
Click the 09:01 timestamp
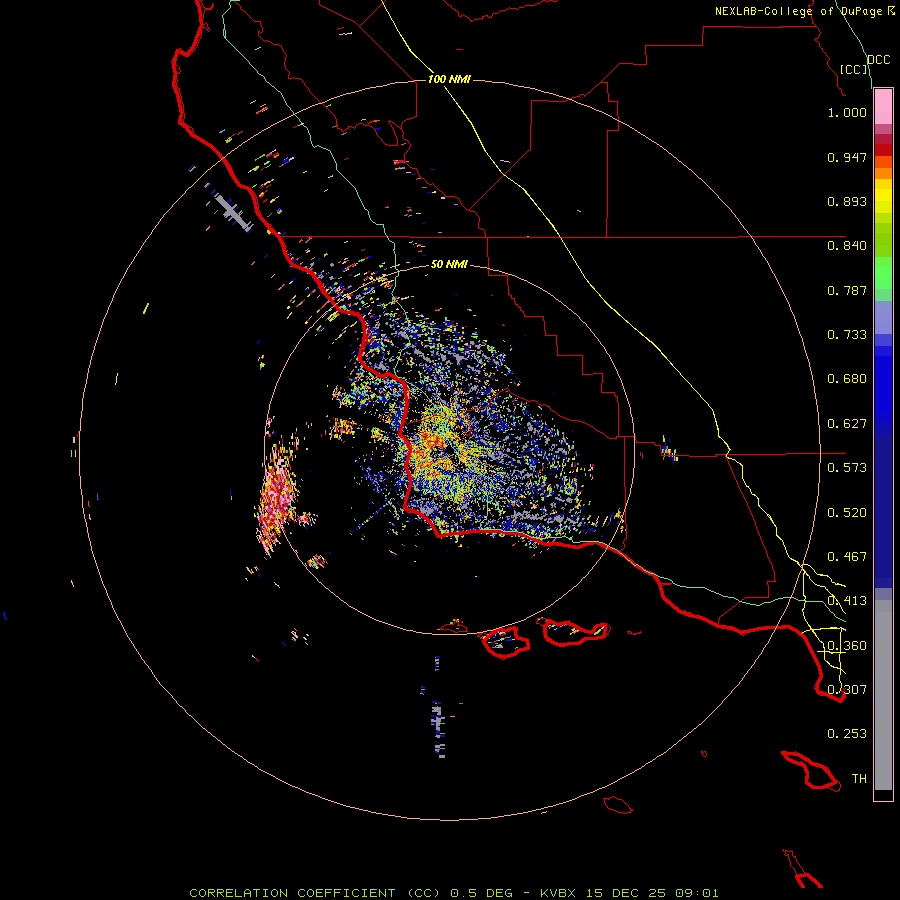click(x=697, y=893)
